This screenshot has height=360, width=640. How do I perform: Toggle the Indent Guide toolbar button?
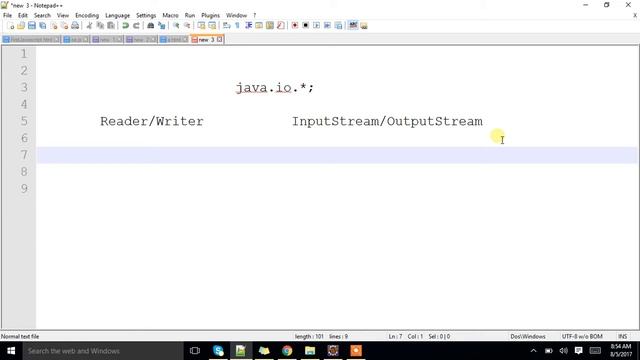248,26
